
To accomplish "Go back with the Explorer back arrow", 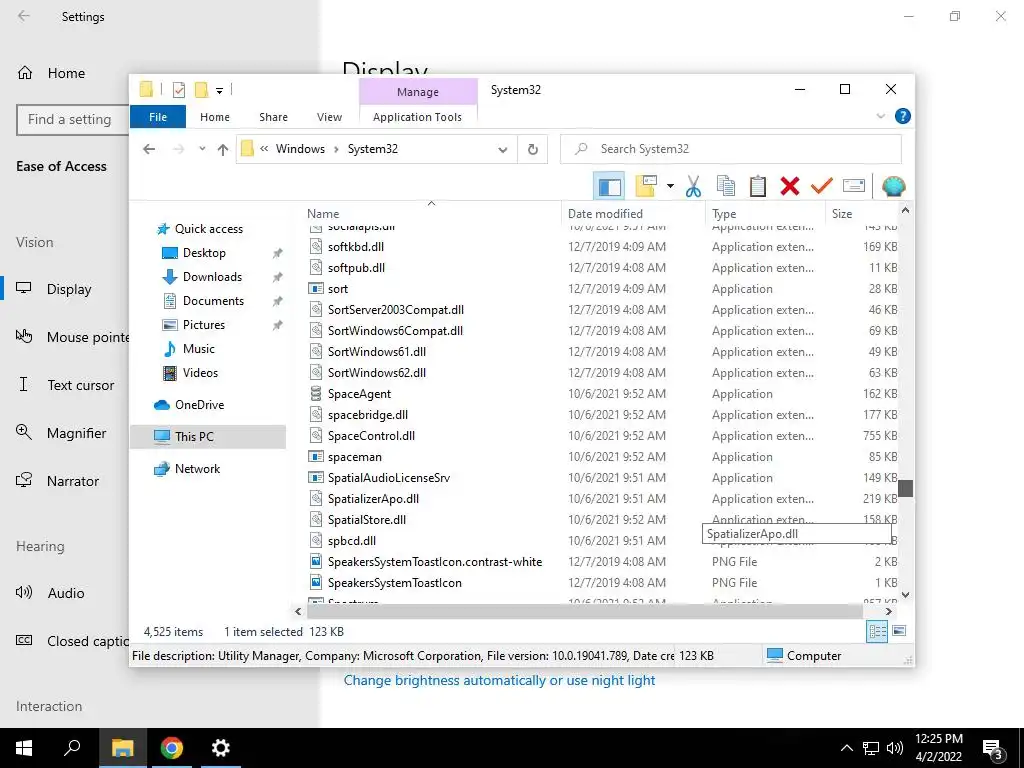I will [149, 150].
